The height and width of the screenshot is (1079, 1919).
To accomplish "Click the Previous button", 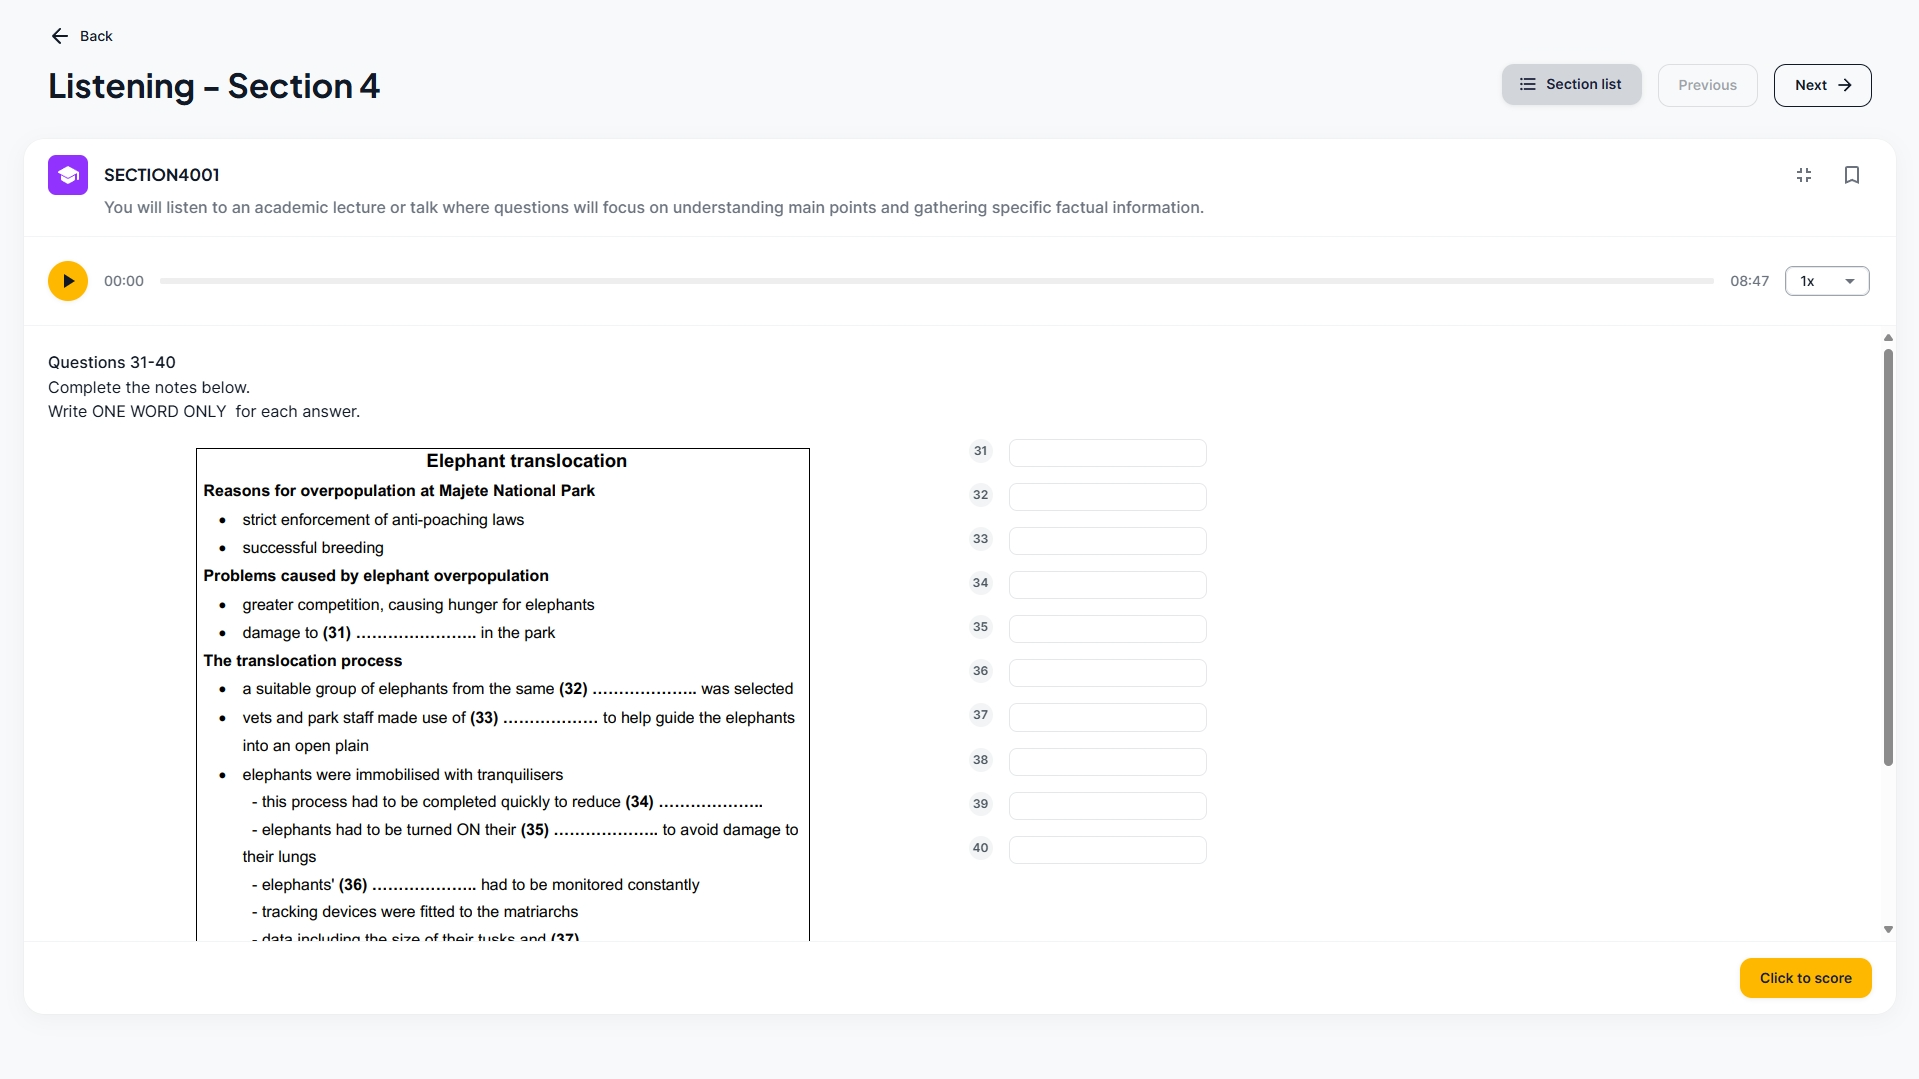I will [x=1707, y=85].
